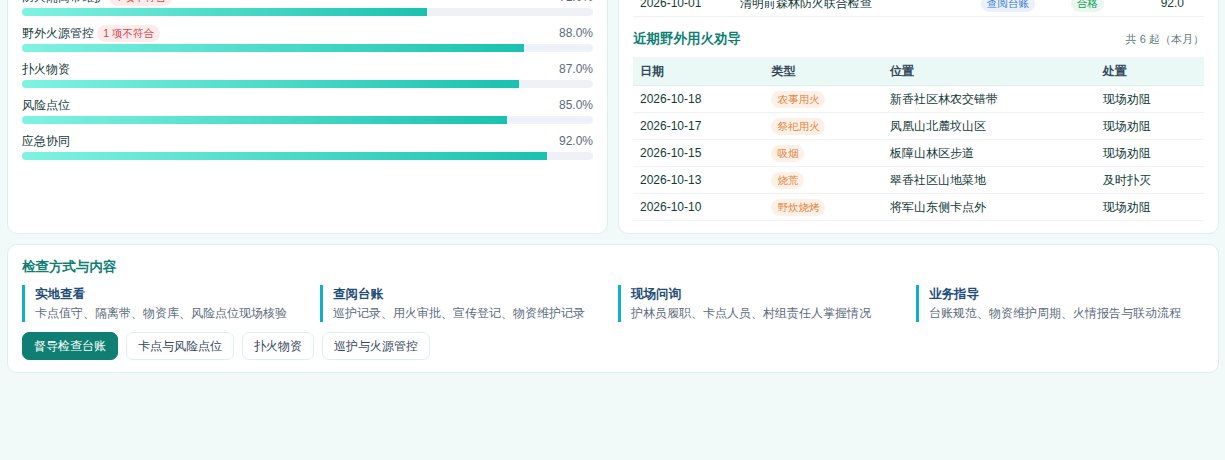Click the 野外火源管控 label
Screen dimensions: 1225x460
click(58, 33)
